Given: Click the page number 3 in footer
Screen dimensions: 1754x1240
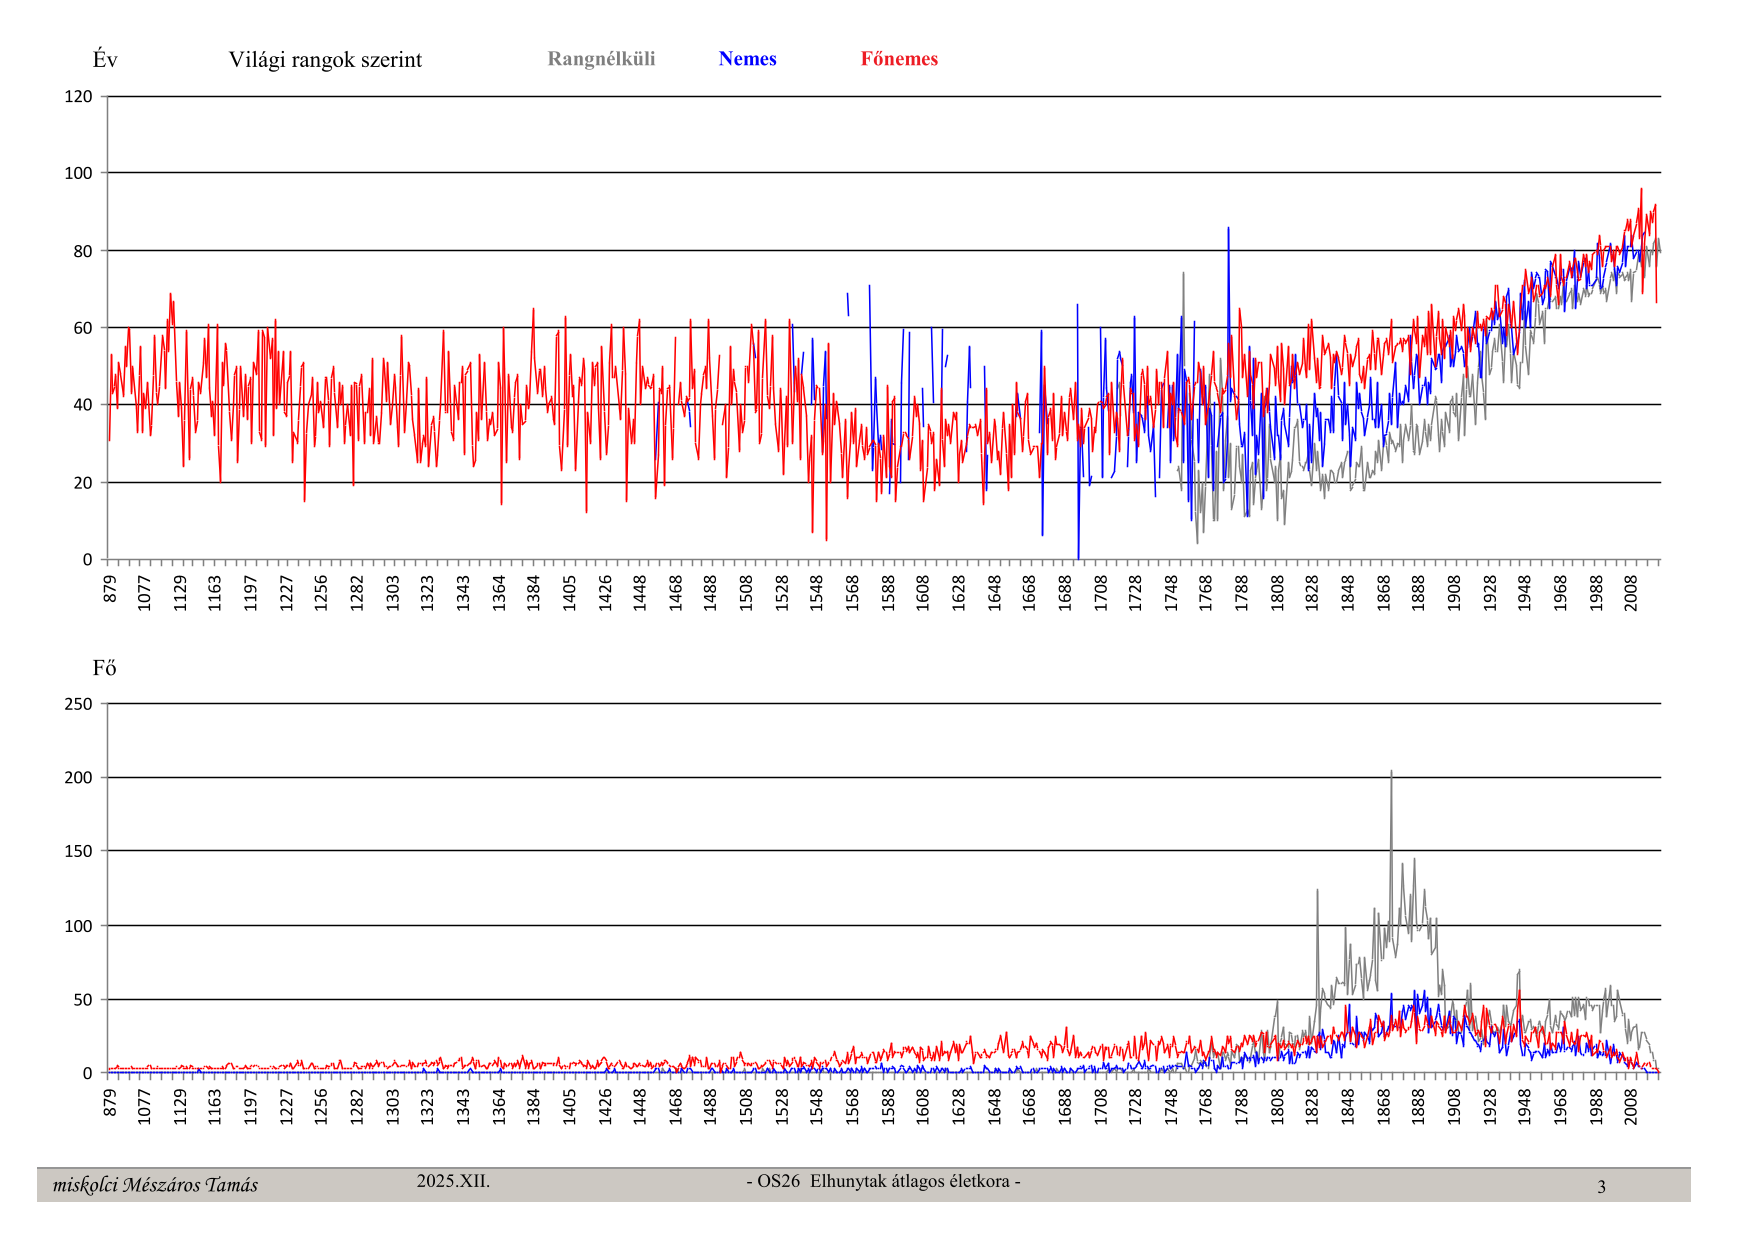Looking at the screenshot, I should pos(1601,1187).
